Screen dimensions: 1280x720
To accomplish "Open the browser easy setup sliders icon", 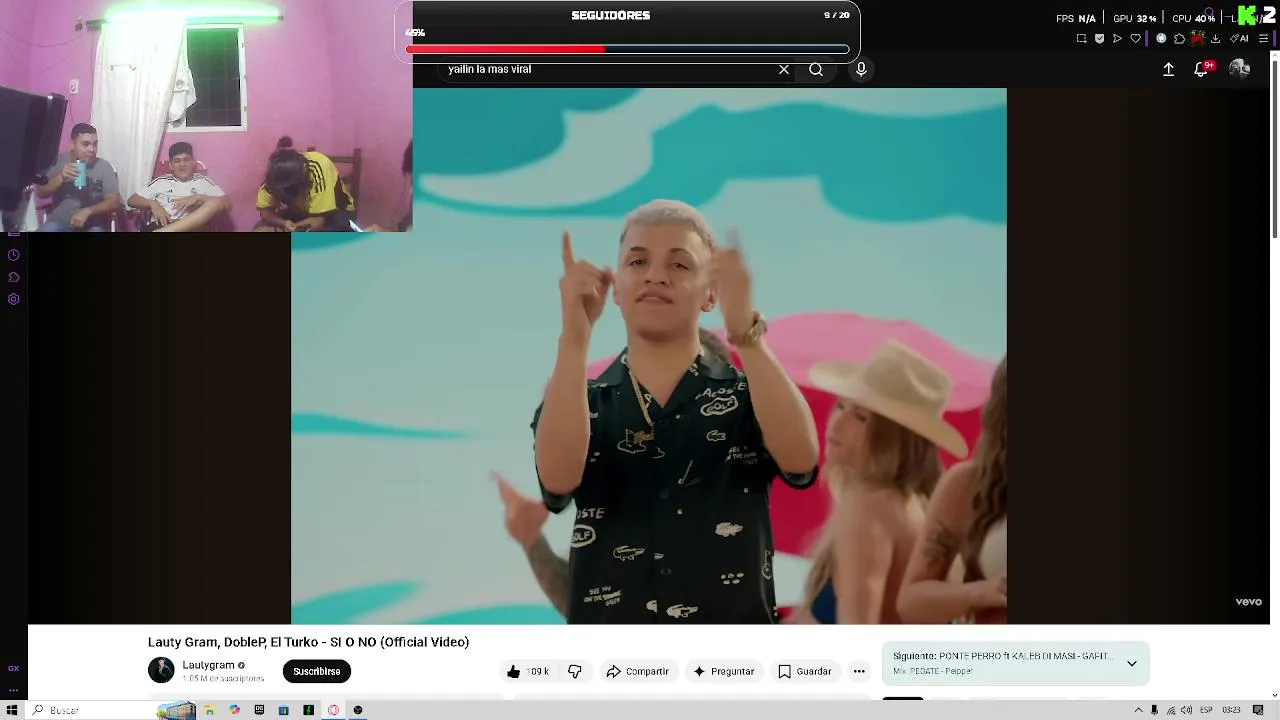I will click(x=1264, y=39).
